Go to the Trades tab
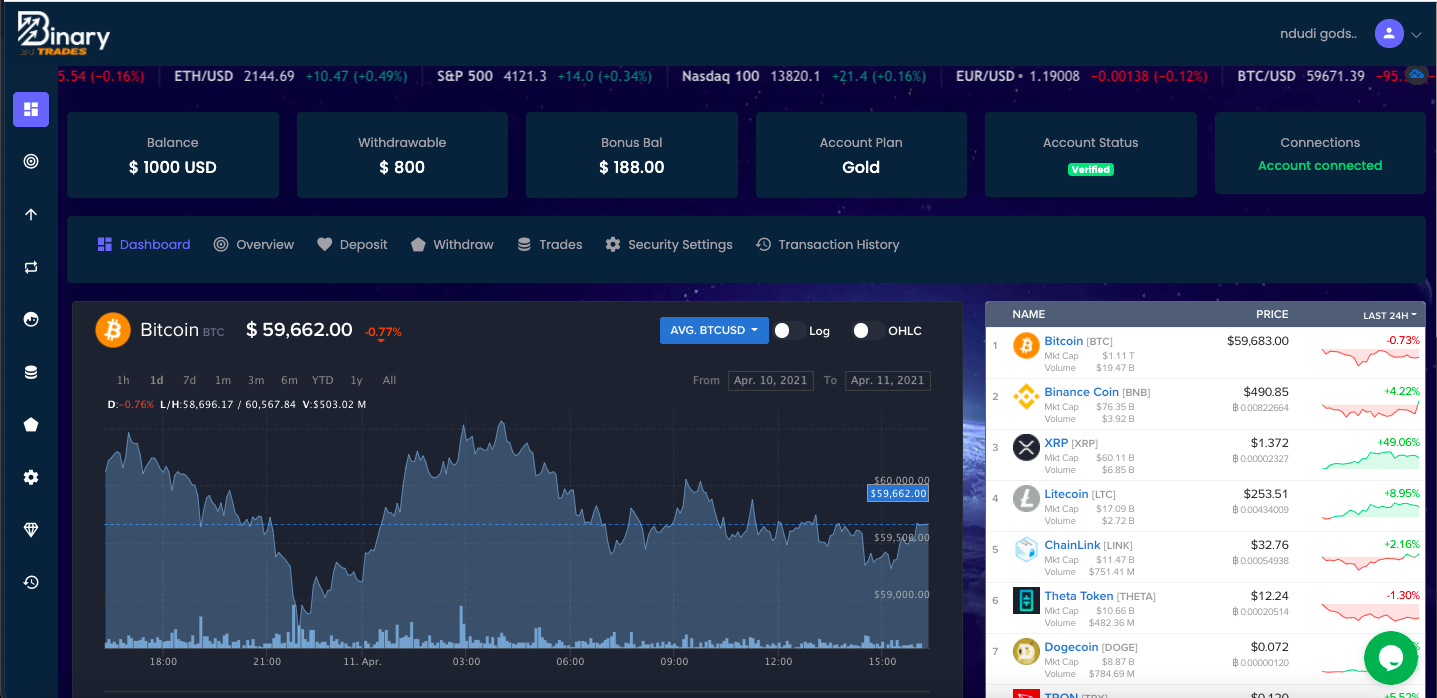1437x698 pixels. (549, 245)
